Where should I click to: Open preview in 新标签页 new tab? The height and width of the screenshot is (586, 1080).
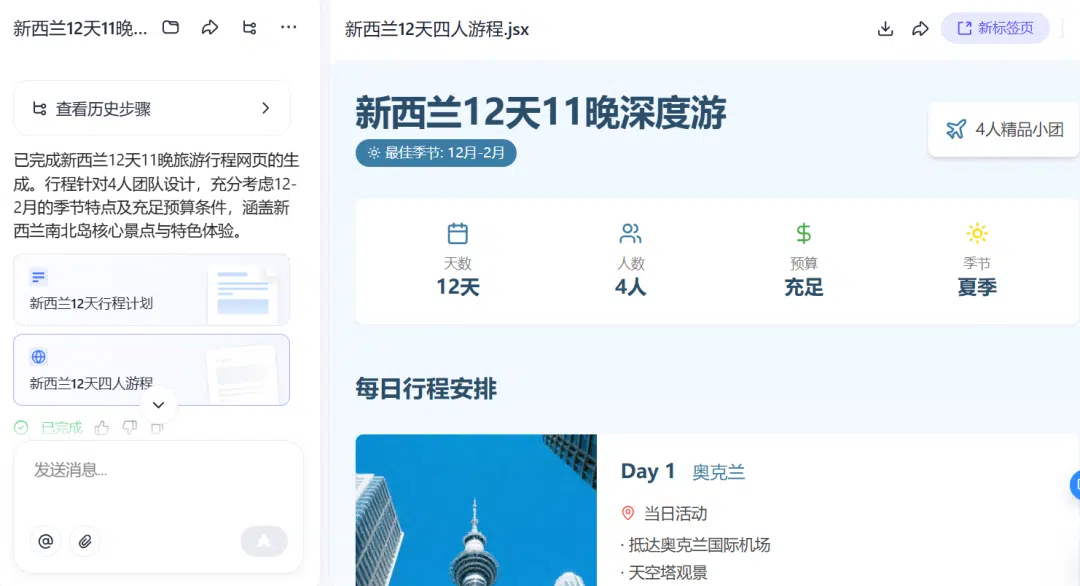tap(995, 28)
